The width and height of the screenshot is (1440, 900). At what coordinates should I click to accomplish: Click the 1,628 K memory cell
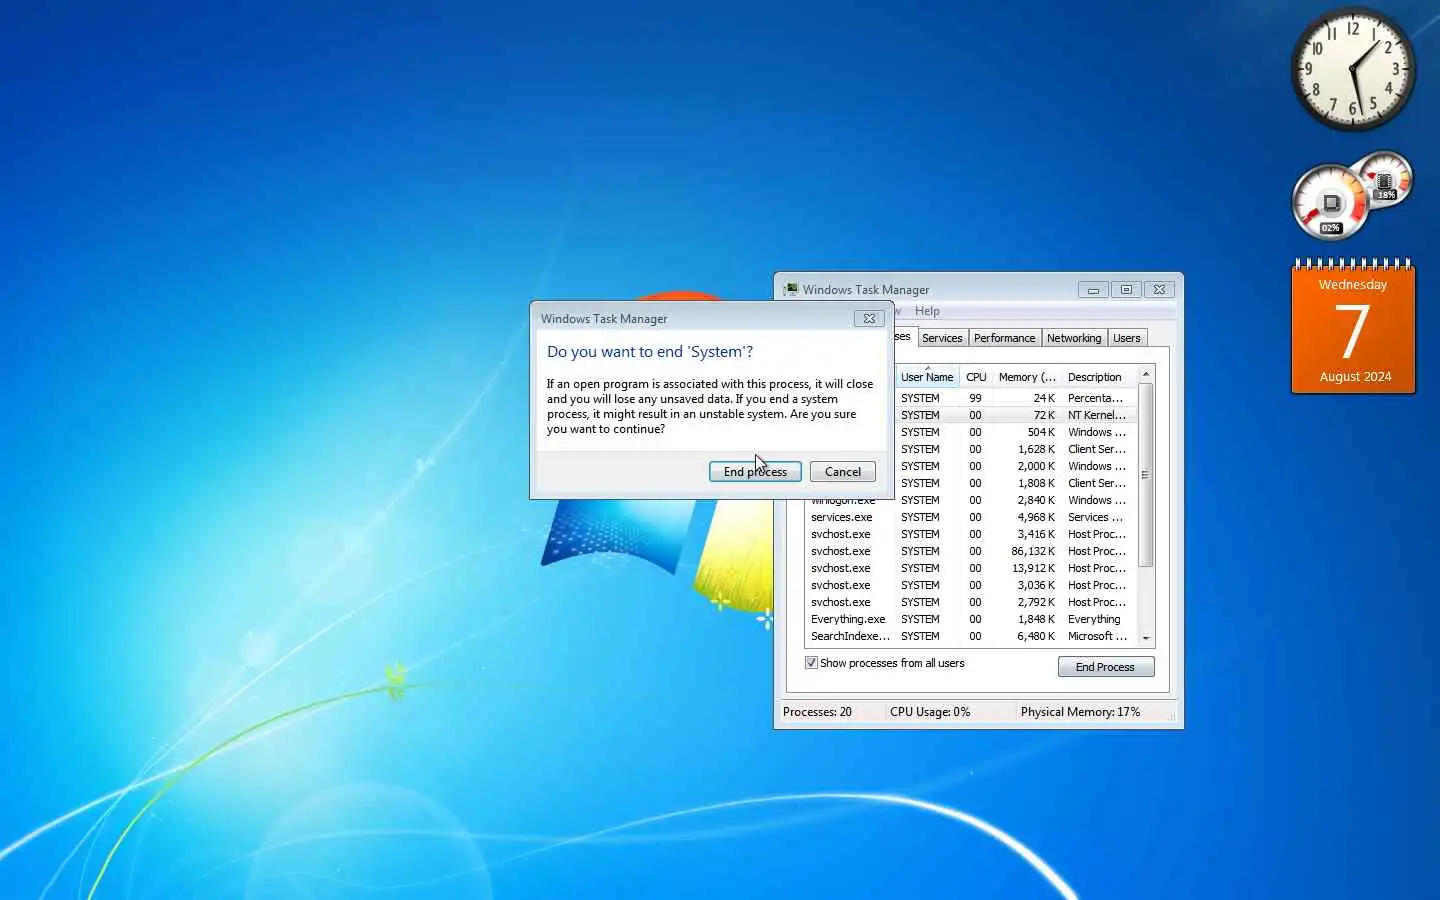coord(1036,449)
